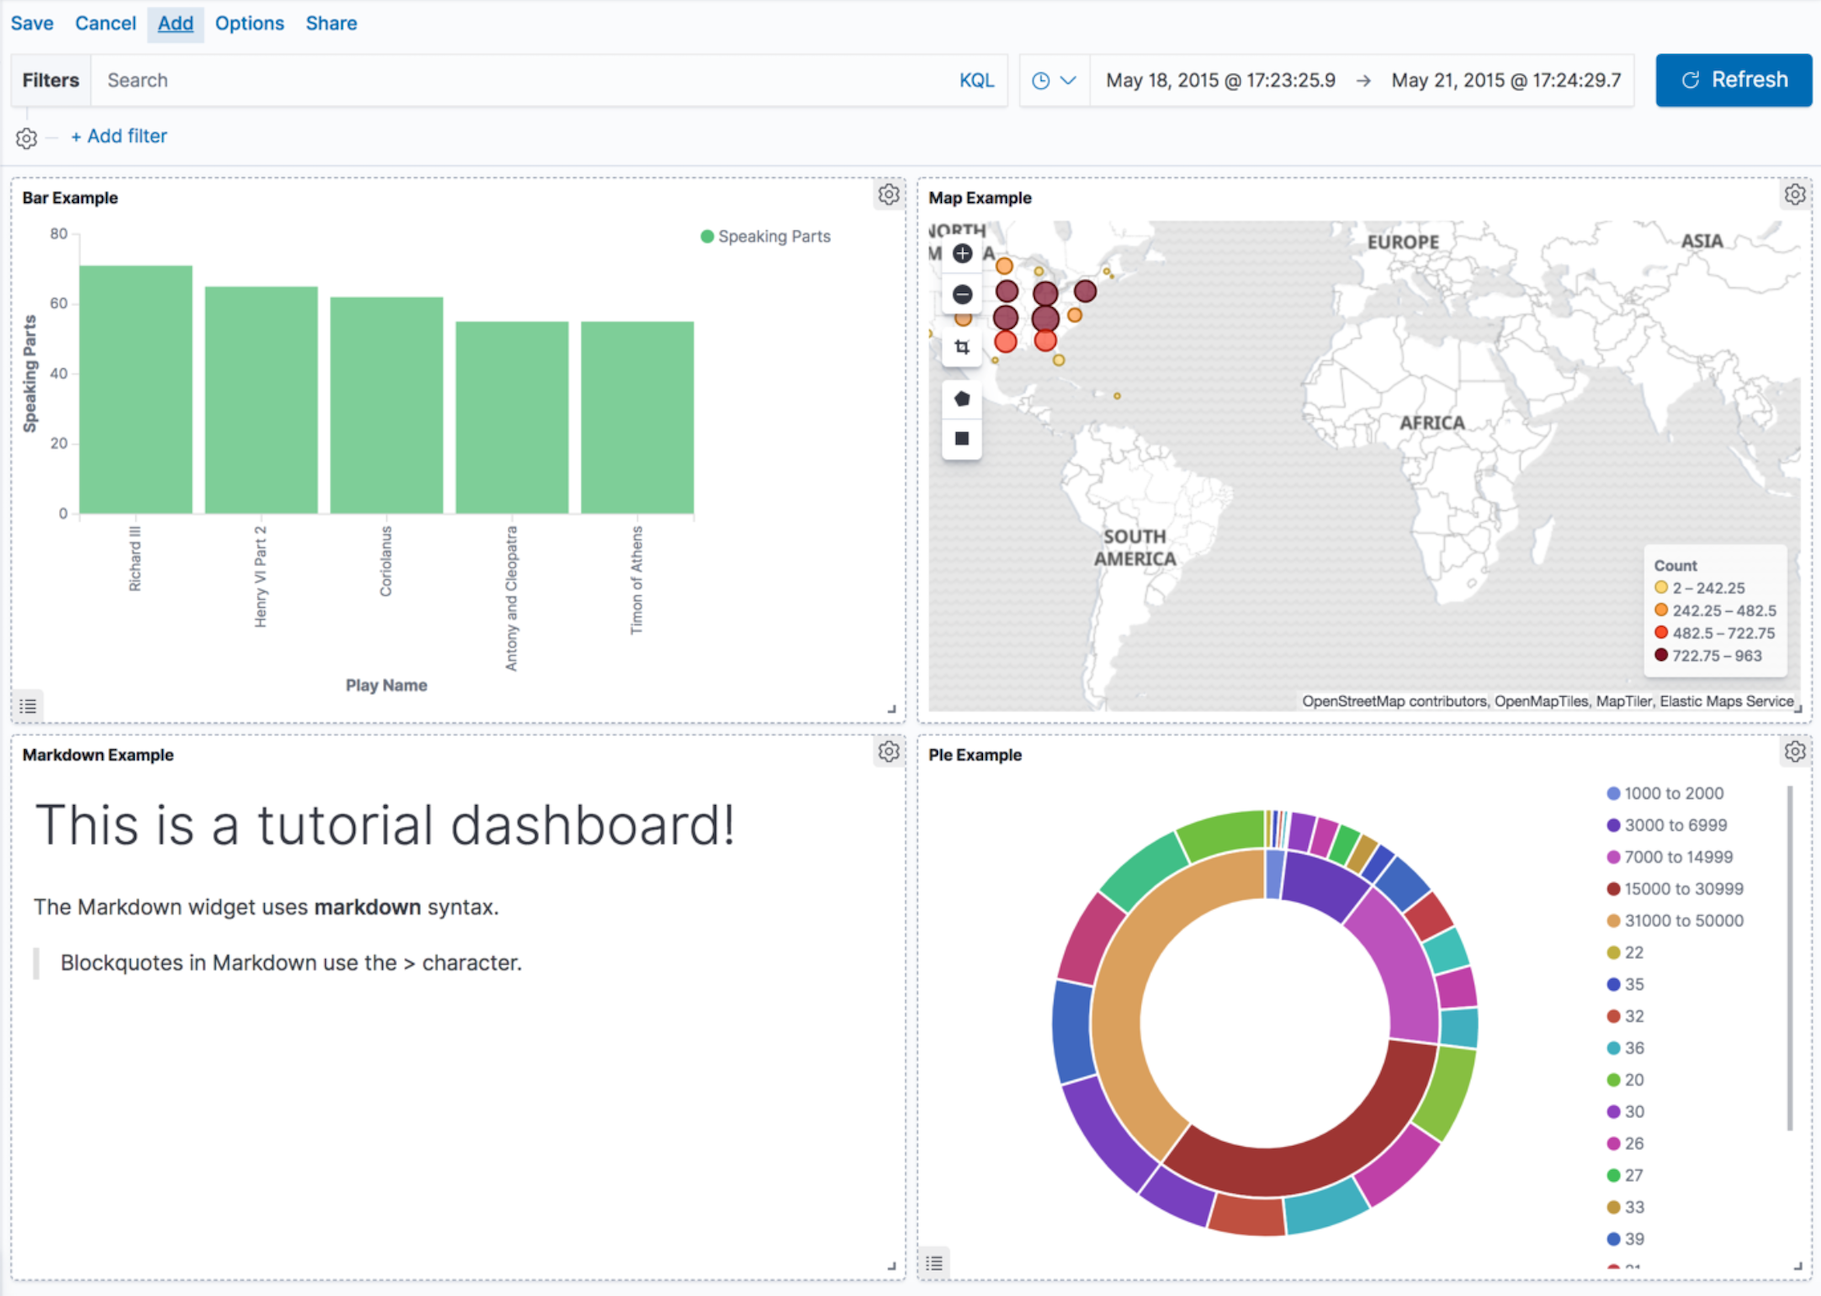Select the polygon drawing tool on the map

961,397
